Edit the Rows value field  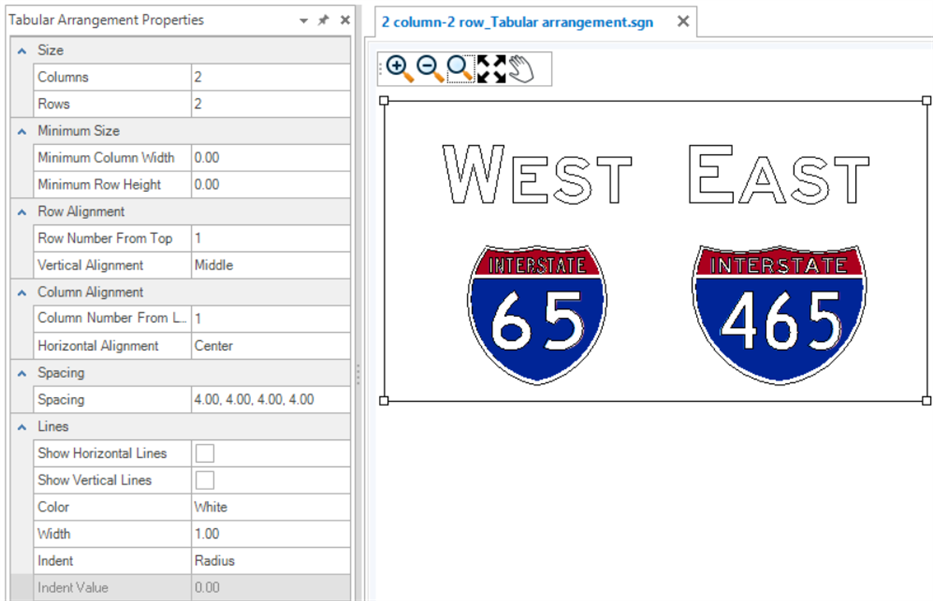[271, 104]
